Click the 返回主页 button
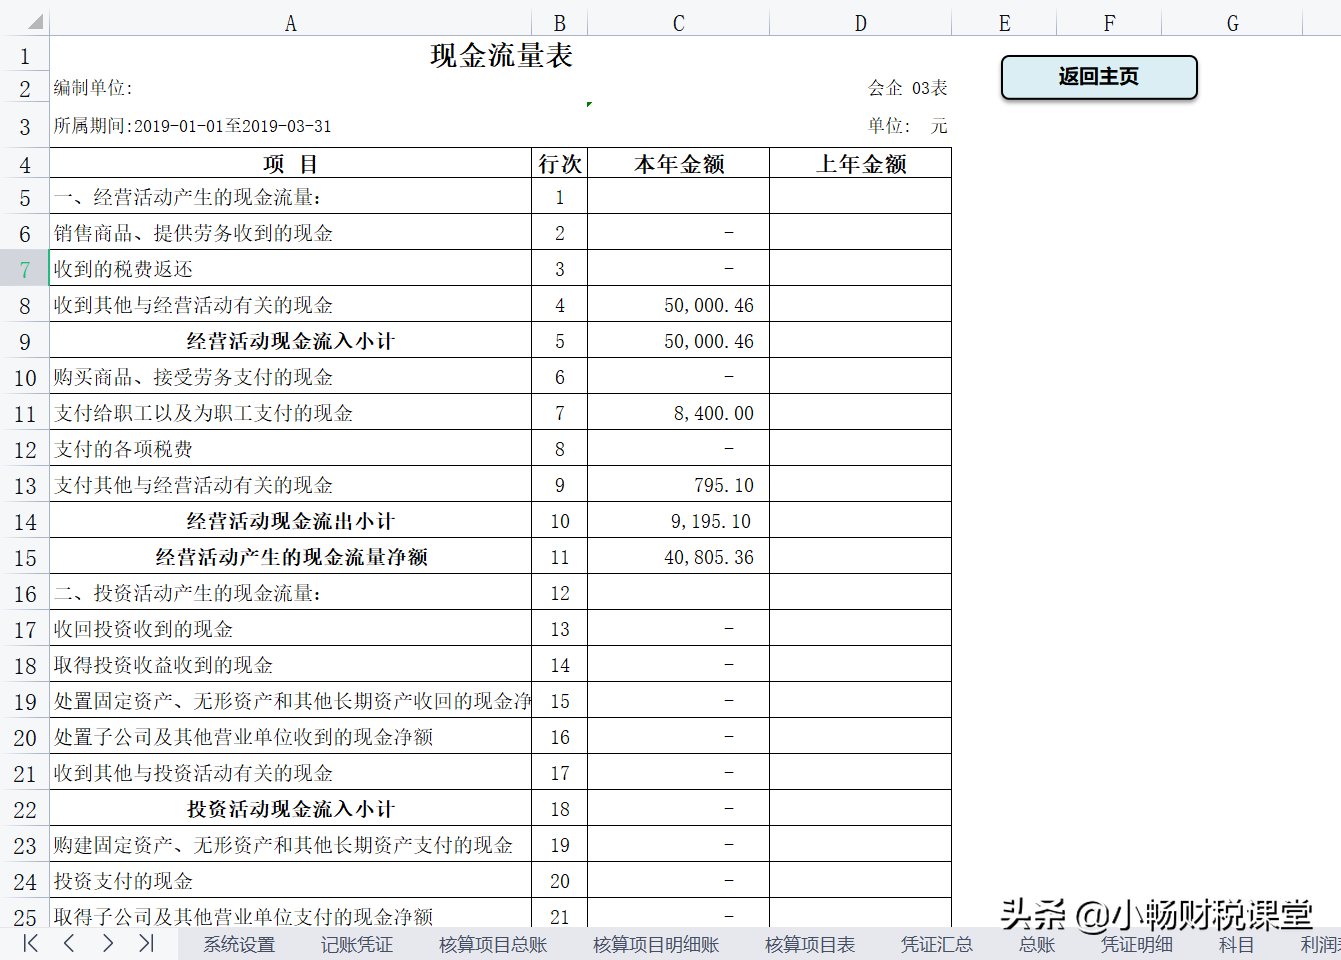The width and height of the screenshot is (1341, 960). click(x=1098, y=77)
